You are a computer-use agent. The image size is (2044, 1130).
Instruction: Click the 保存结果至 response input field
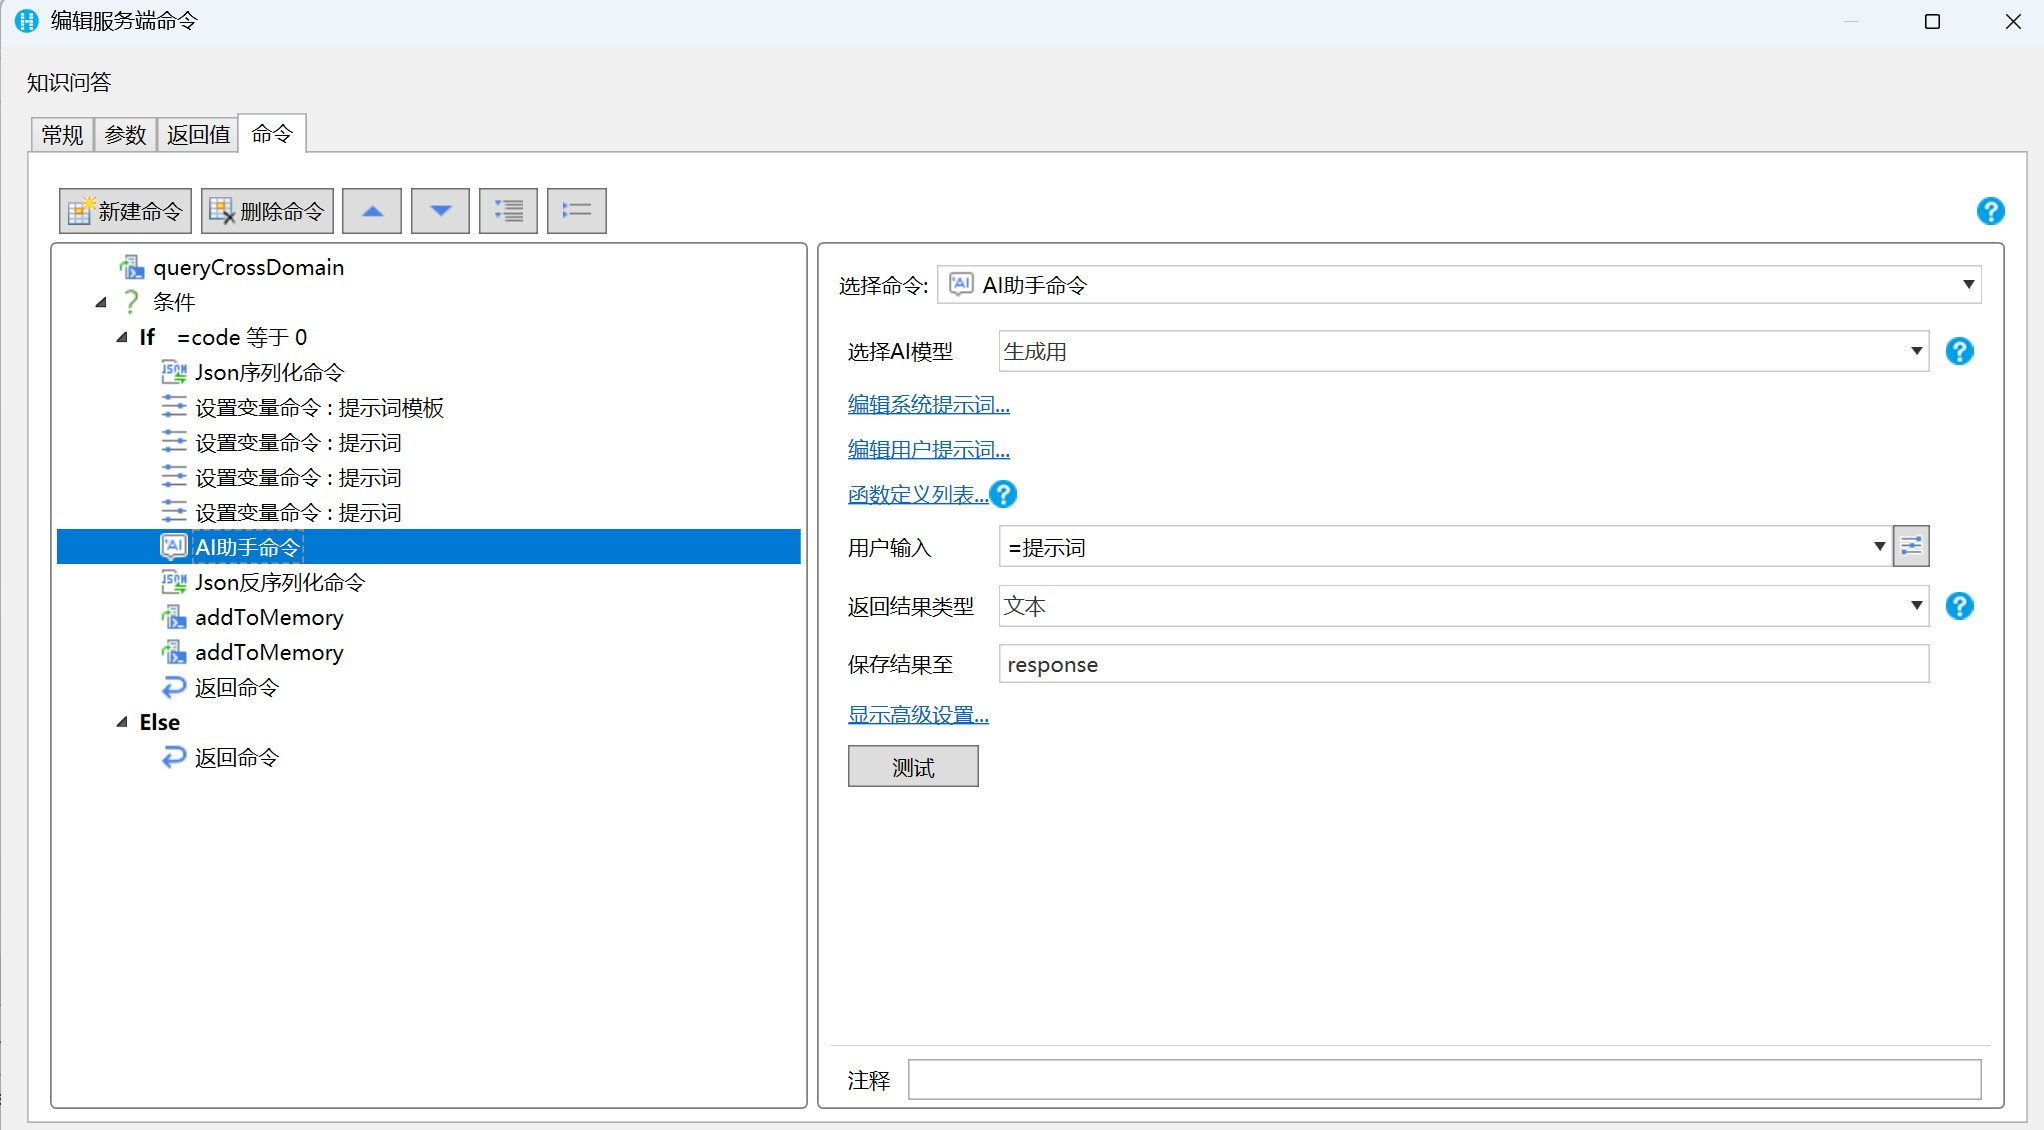(x=1462, y=665)
